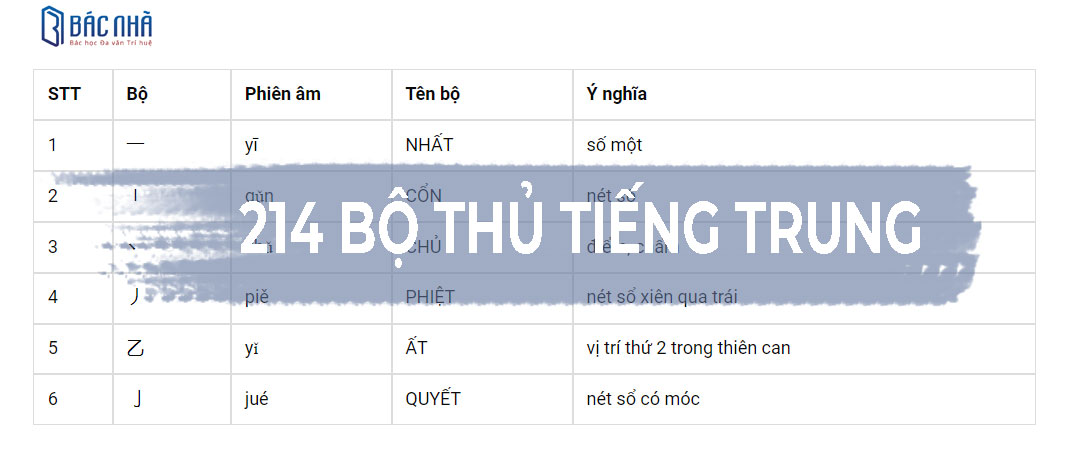Select the 乙 radical character
The width and height of the screenshot is (1083, 475).
coord(136,348)
